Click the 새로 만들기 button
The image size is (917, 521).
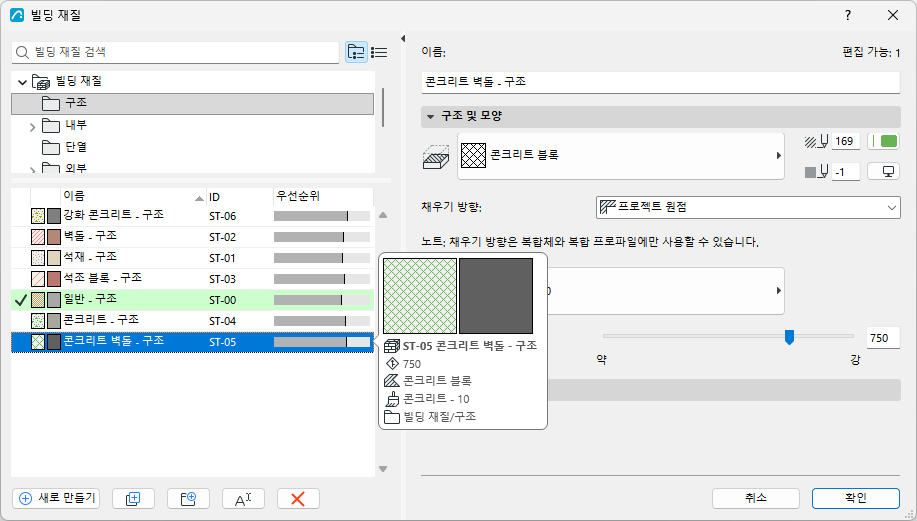pyautogui.click(x=56, y=498)
